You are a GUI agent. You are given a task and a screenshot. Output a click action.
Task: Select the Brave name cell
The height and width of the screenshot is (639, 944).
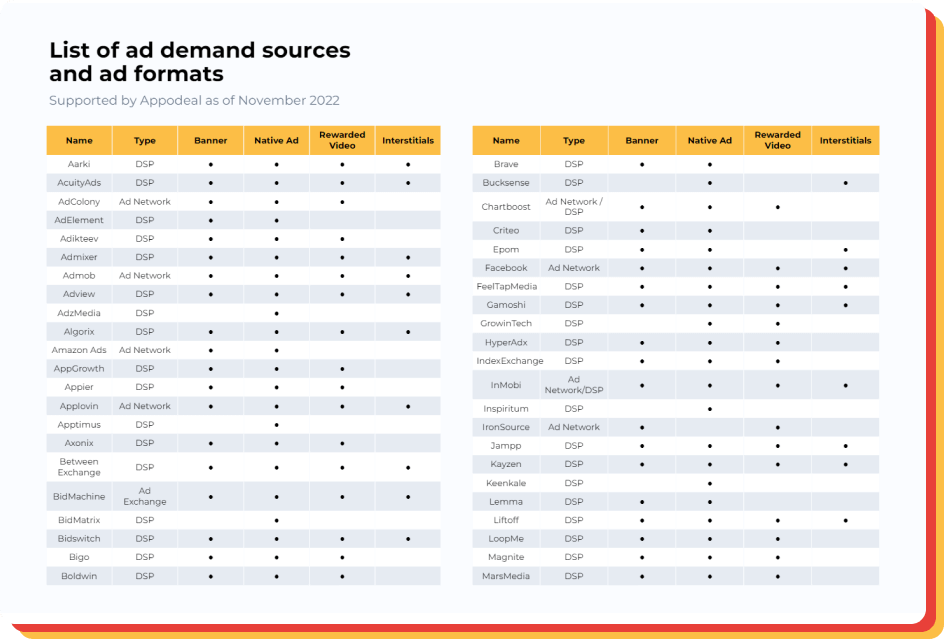click(x=506, y=164)
